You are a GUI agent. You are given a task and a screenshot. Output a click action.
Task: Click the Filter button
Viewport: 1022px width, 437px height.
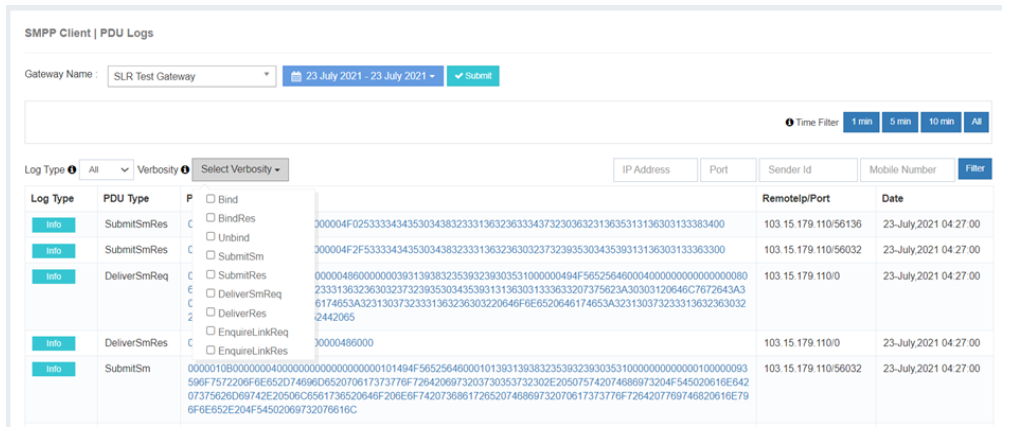pyautogui.click(x=975, y=169)
